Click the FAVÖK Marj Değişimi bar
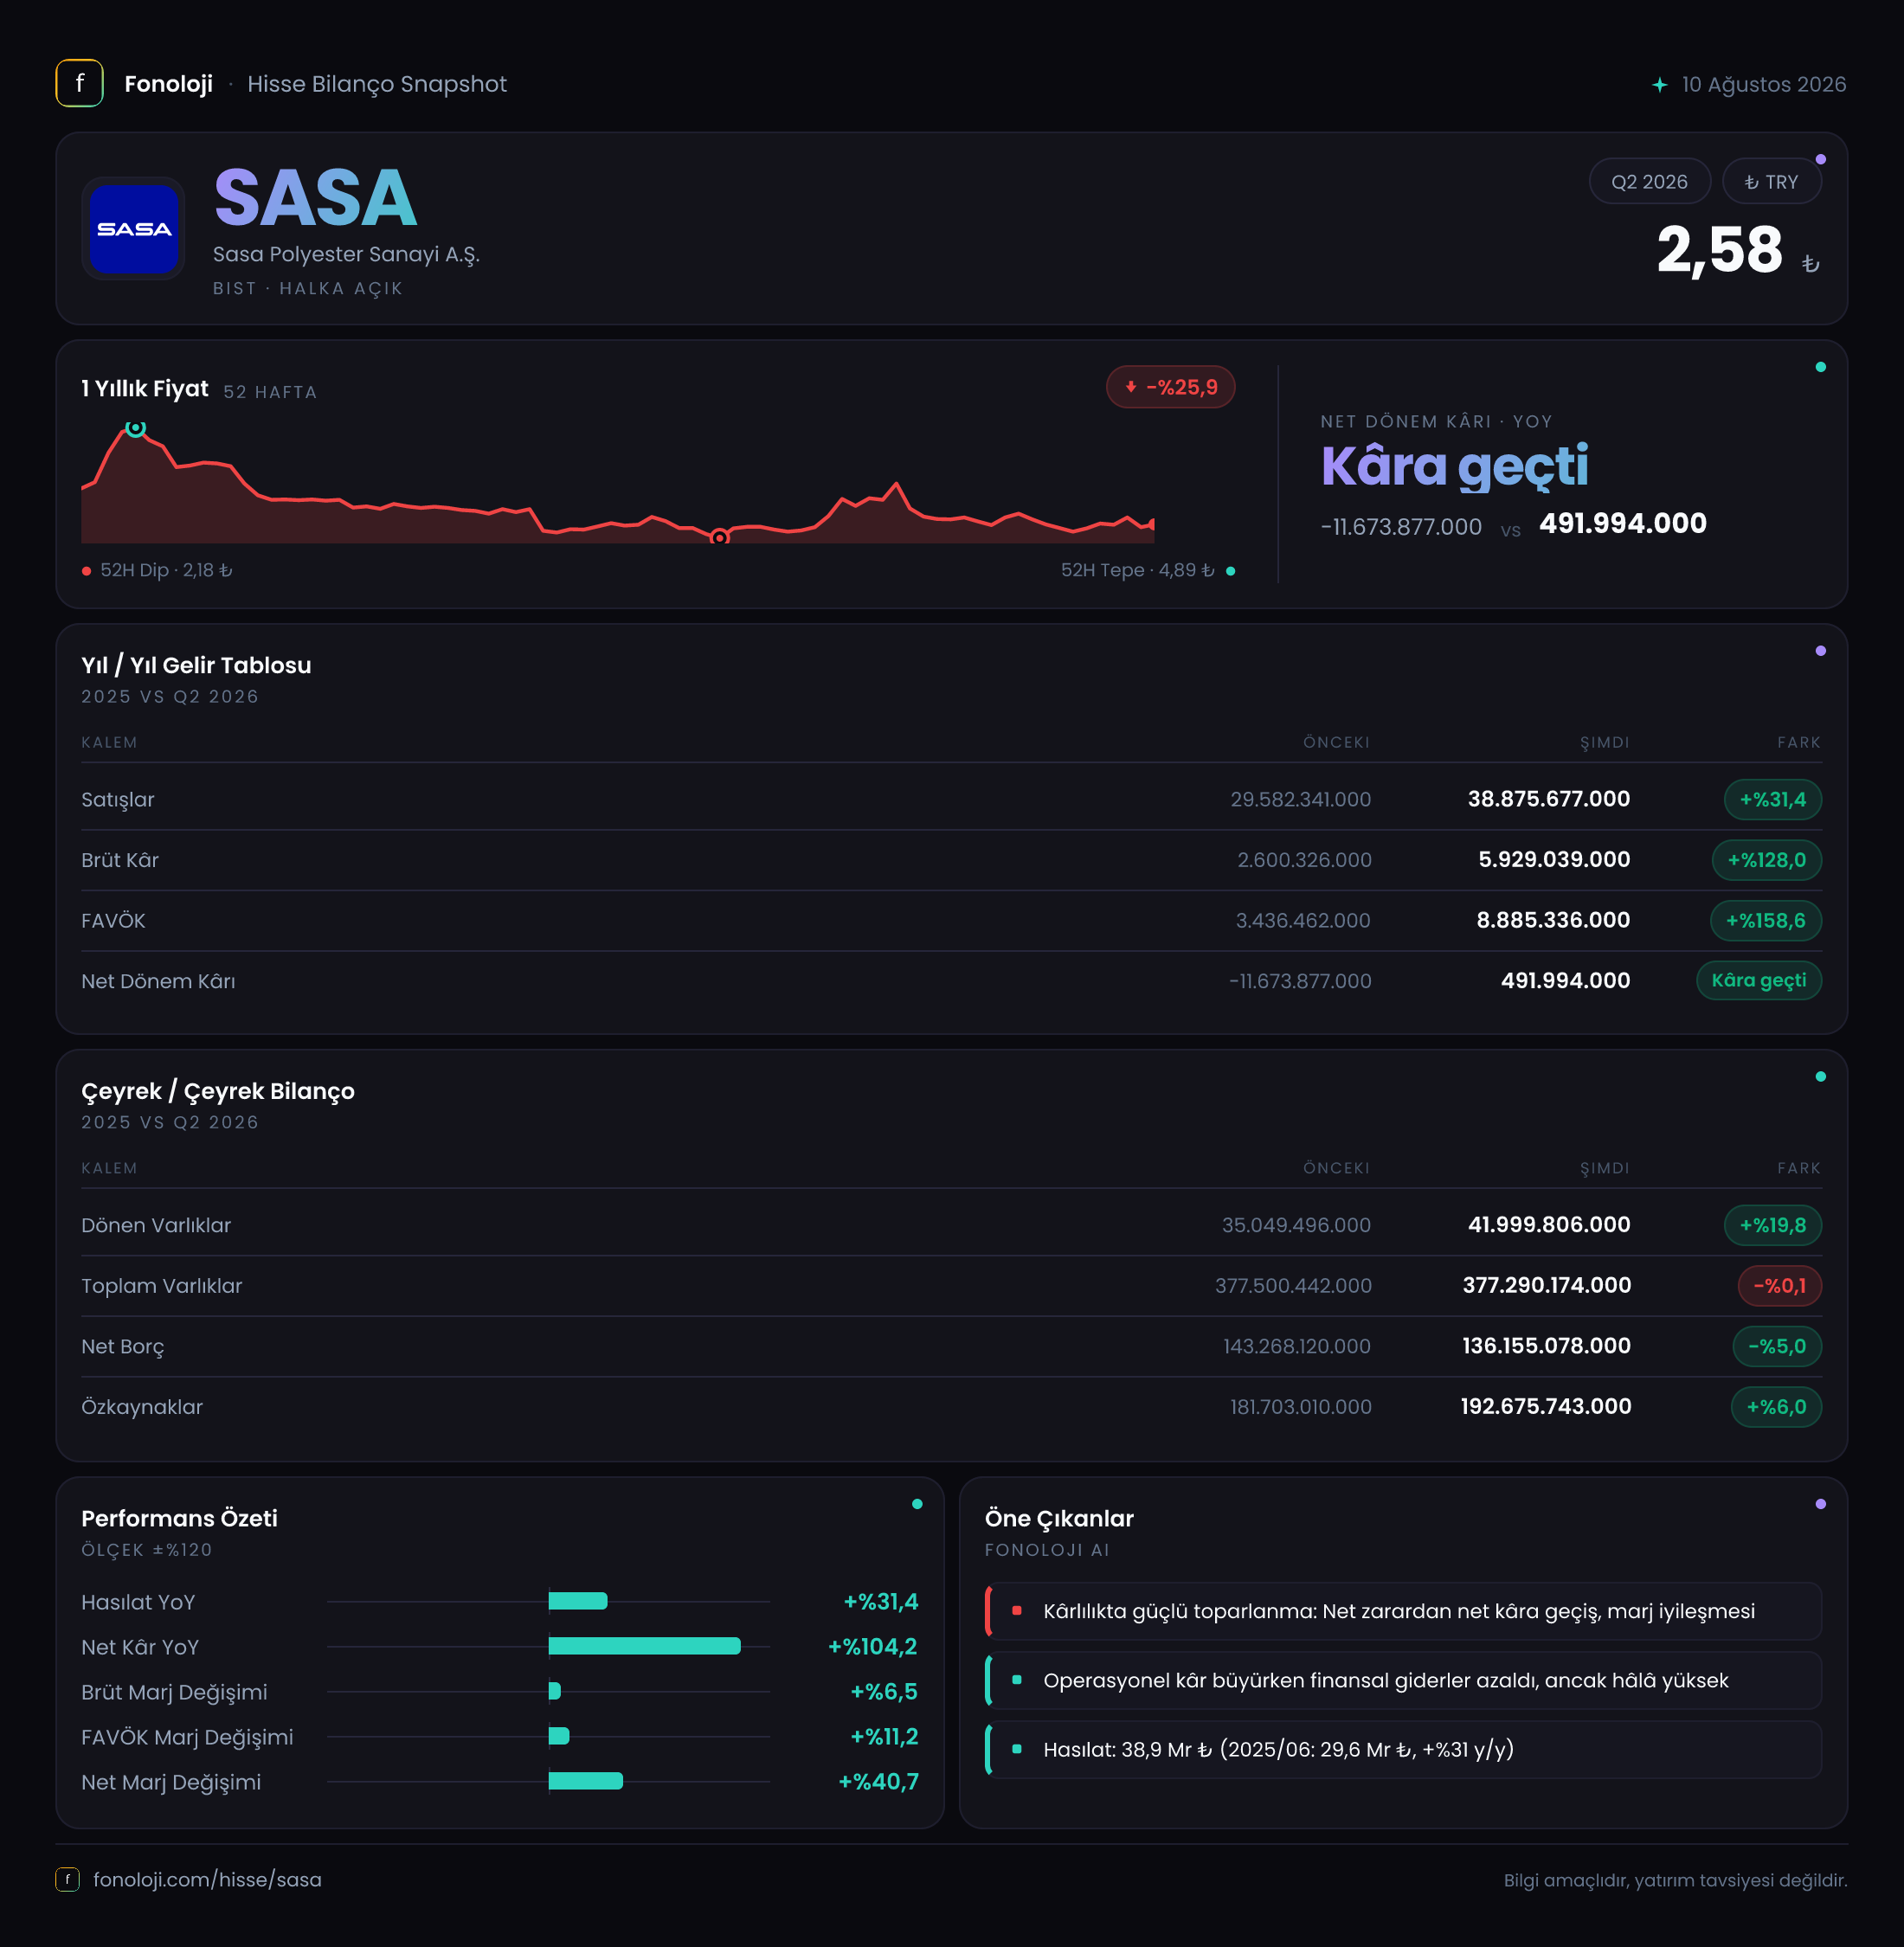1904x1947 pixels. [x=559, y=1736]
